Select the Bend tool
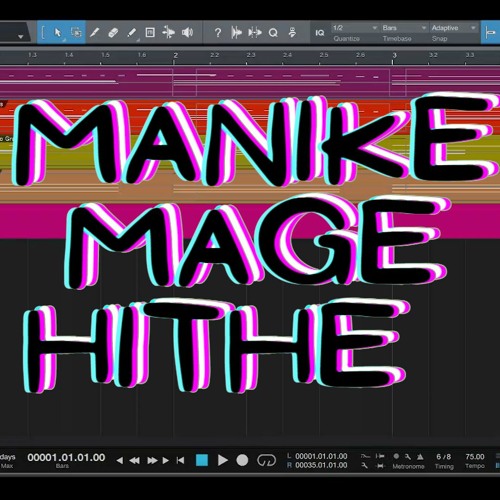The image size is (500, 500). (x=168, y=32)
